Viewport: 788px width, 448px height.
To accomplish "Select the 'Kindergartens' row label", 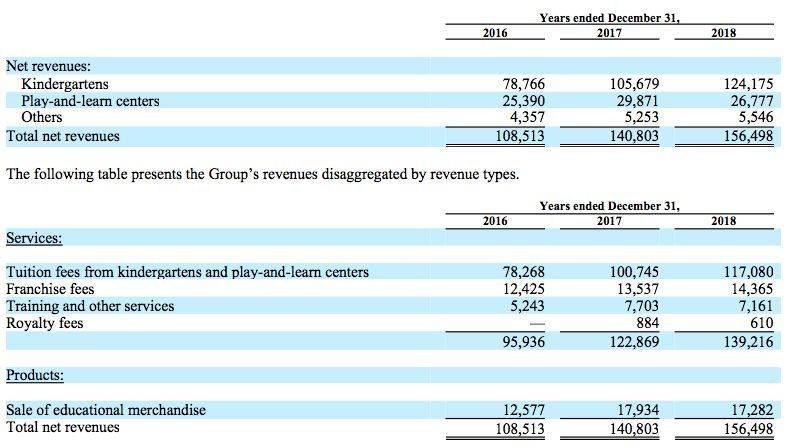I will point(65,83).
